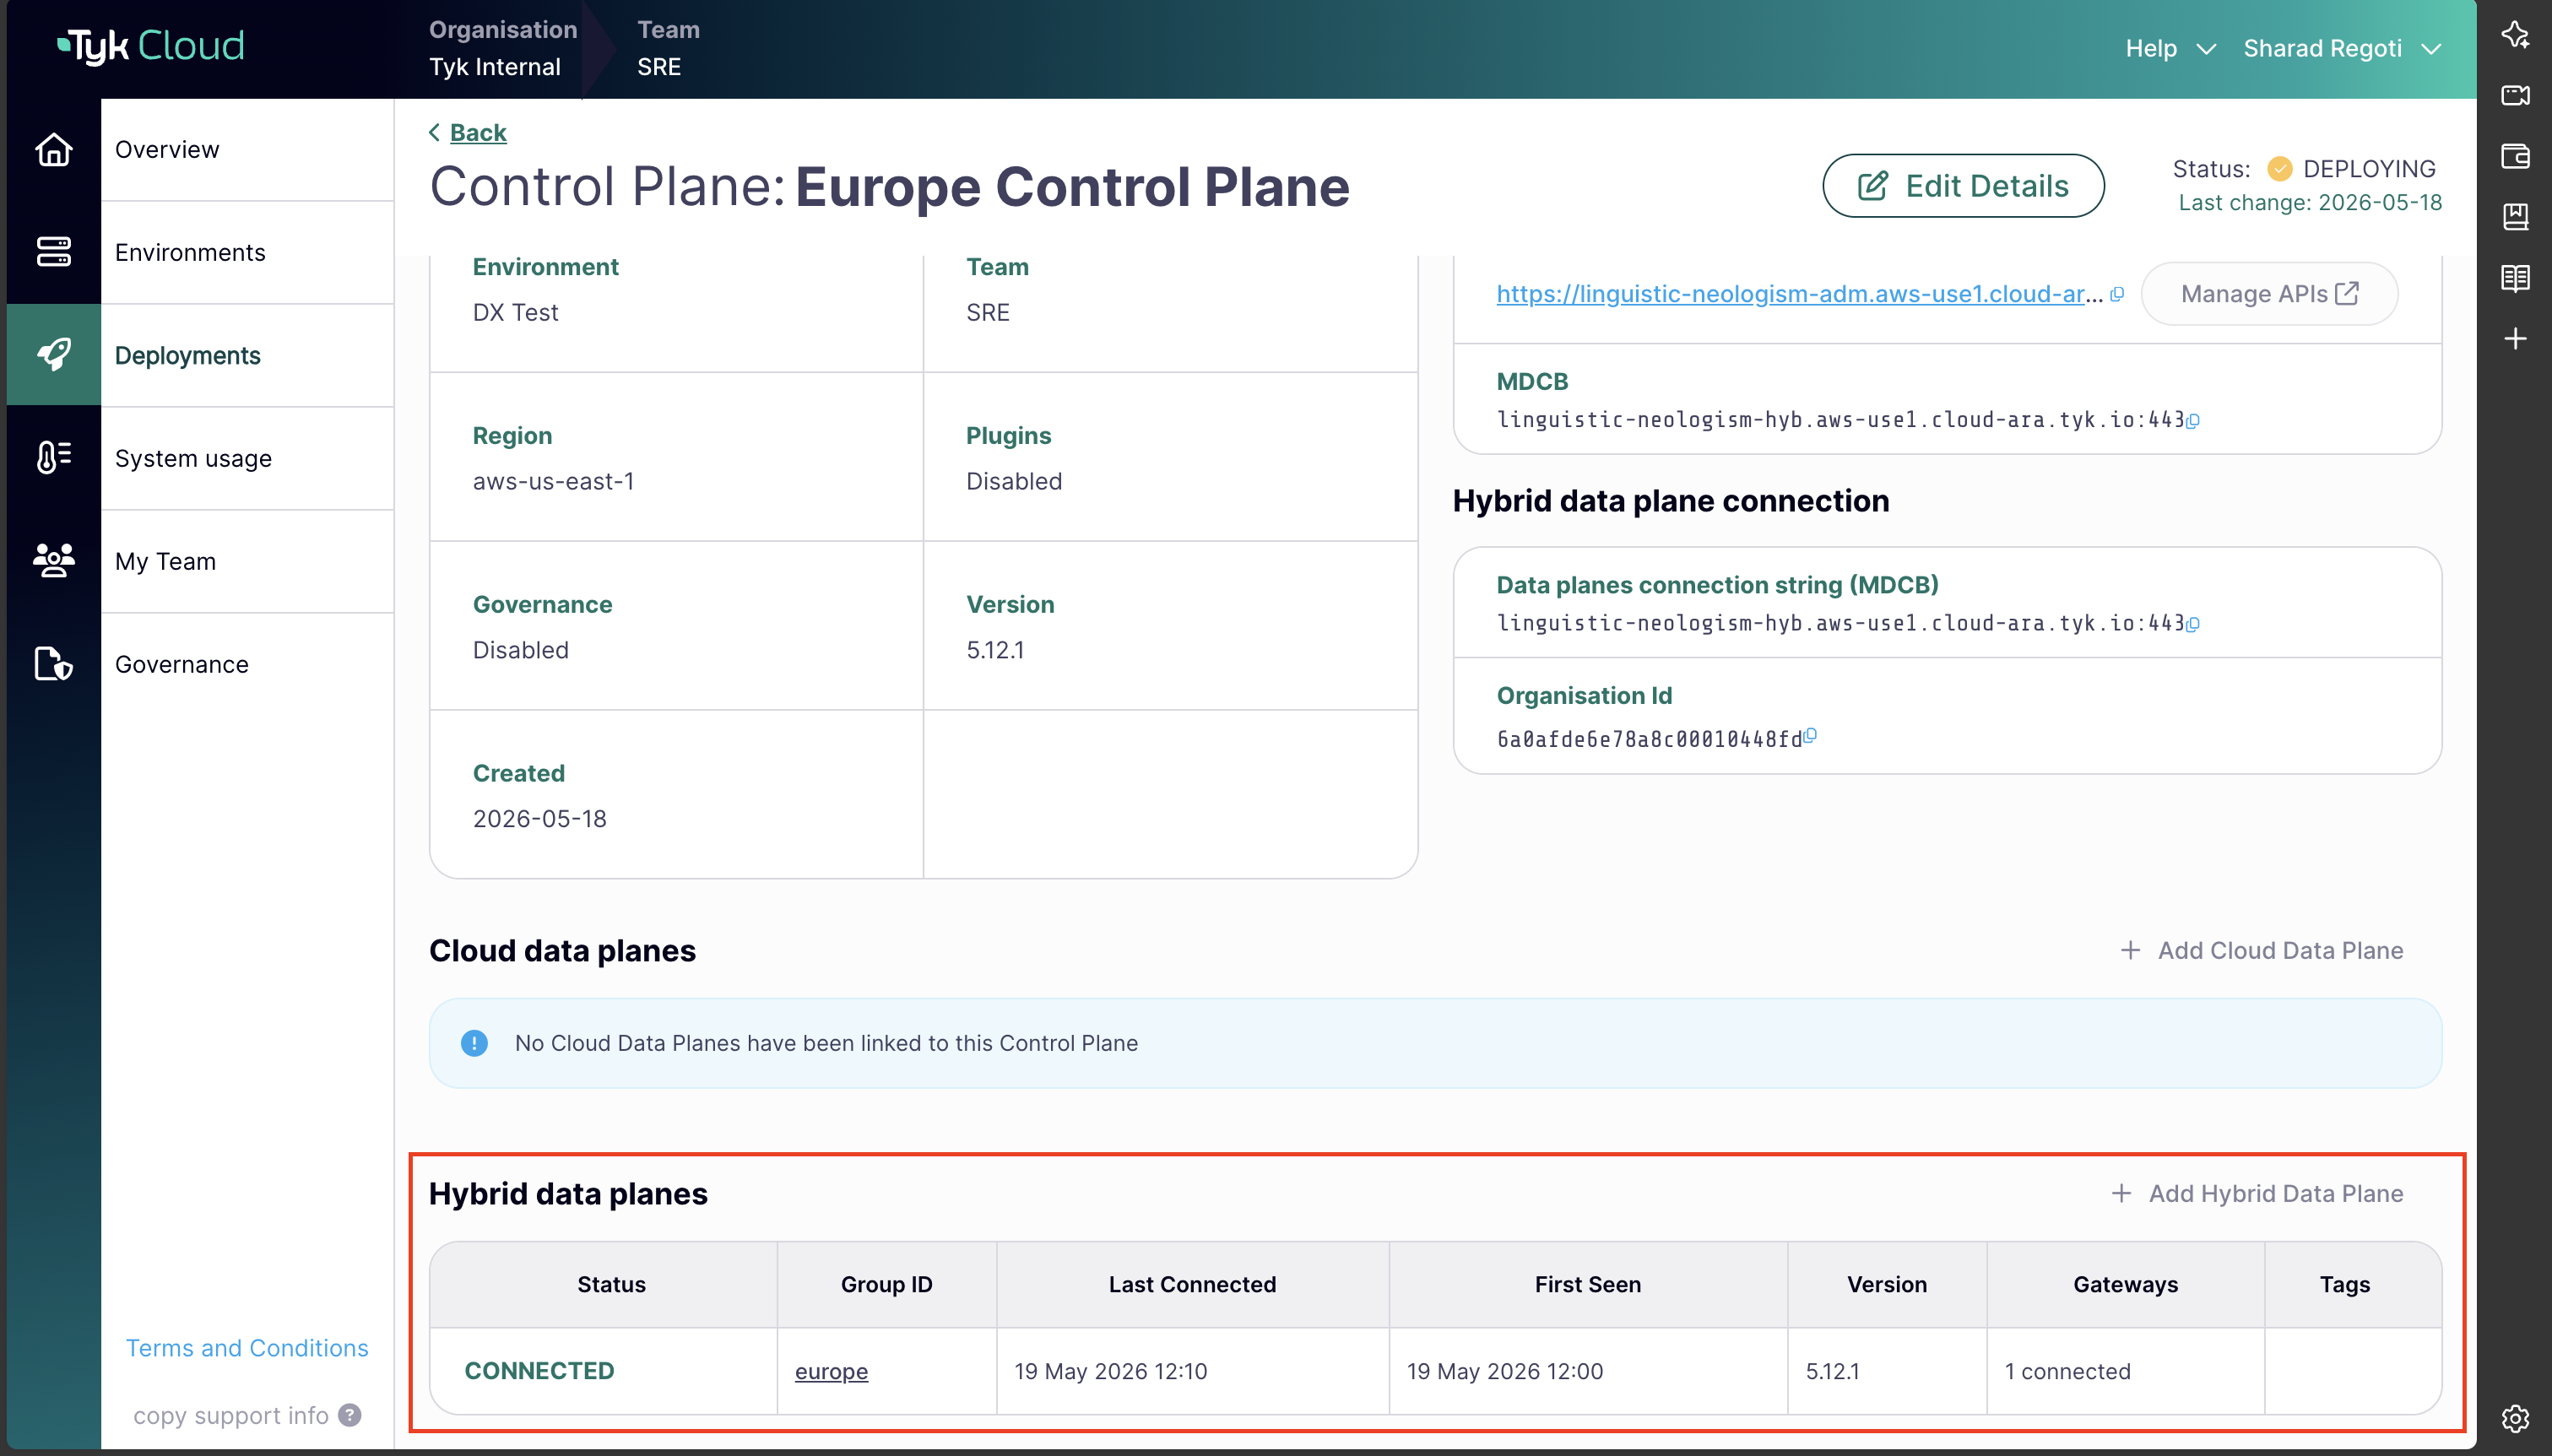Click Add Hybrid Data Plane
This screenshot has height=1456, width=2552.
coord(2257,1194)
